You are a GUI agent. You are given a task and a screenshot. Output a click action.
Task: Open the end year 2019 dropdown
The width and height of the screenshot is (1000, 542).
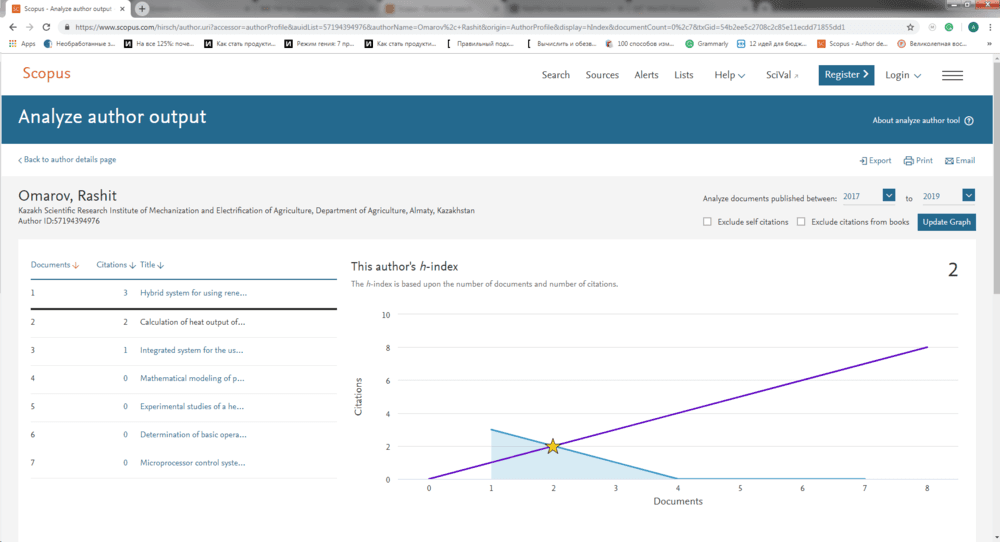[x=968, y=195]
